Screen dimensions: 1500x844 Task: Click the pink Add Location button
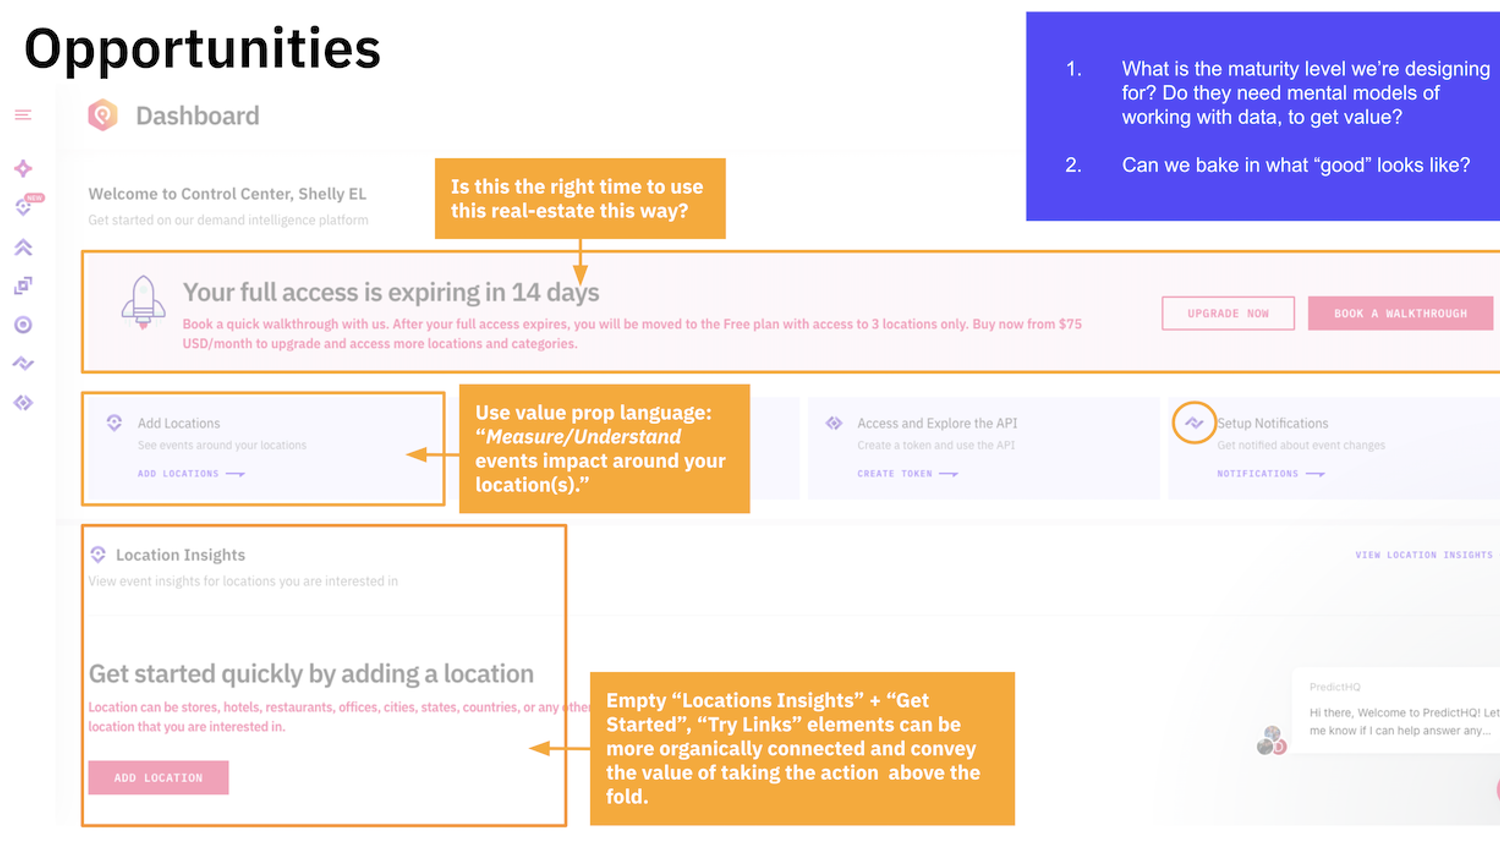point(158,778)
